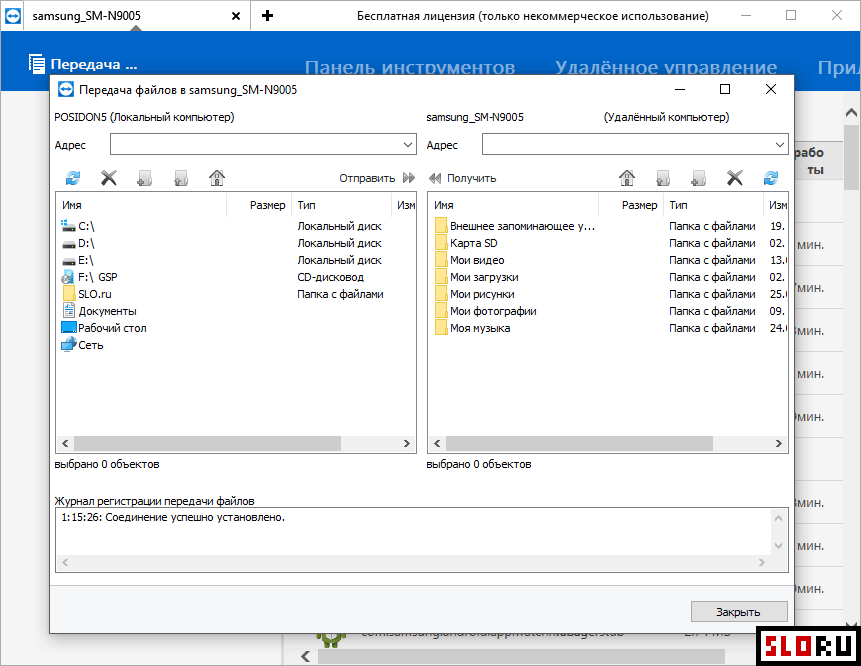Click the file transfer dialog title icon
Screen dimensions: 861x666
point(65,89)
